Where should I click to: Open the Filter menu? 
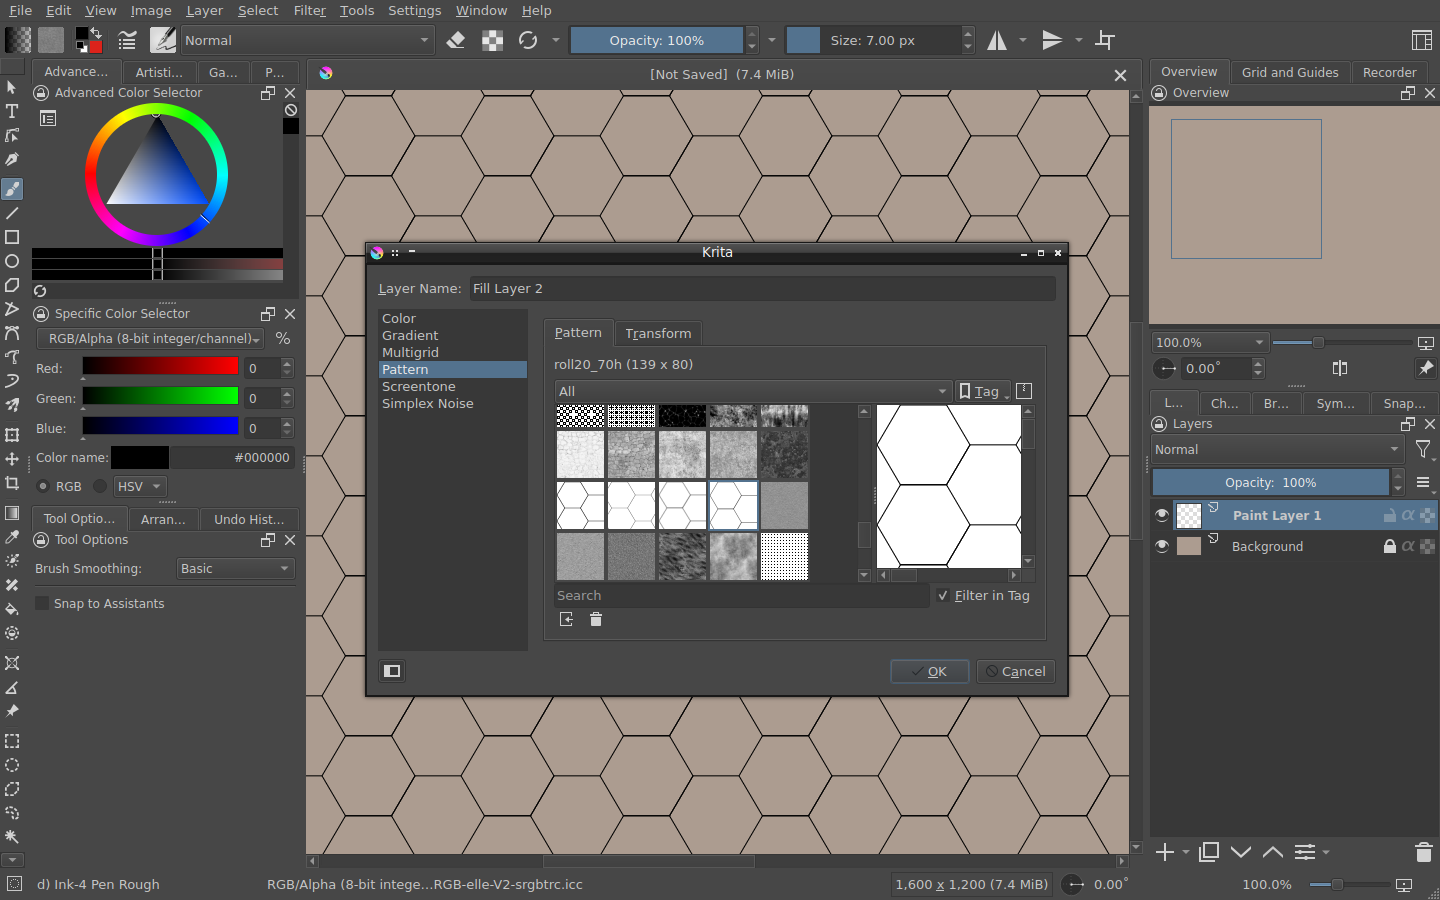point(310,10)
